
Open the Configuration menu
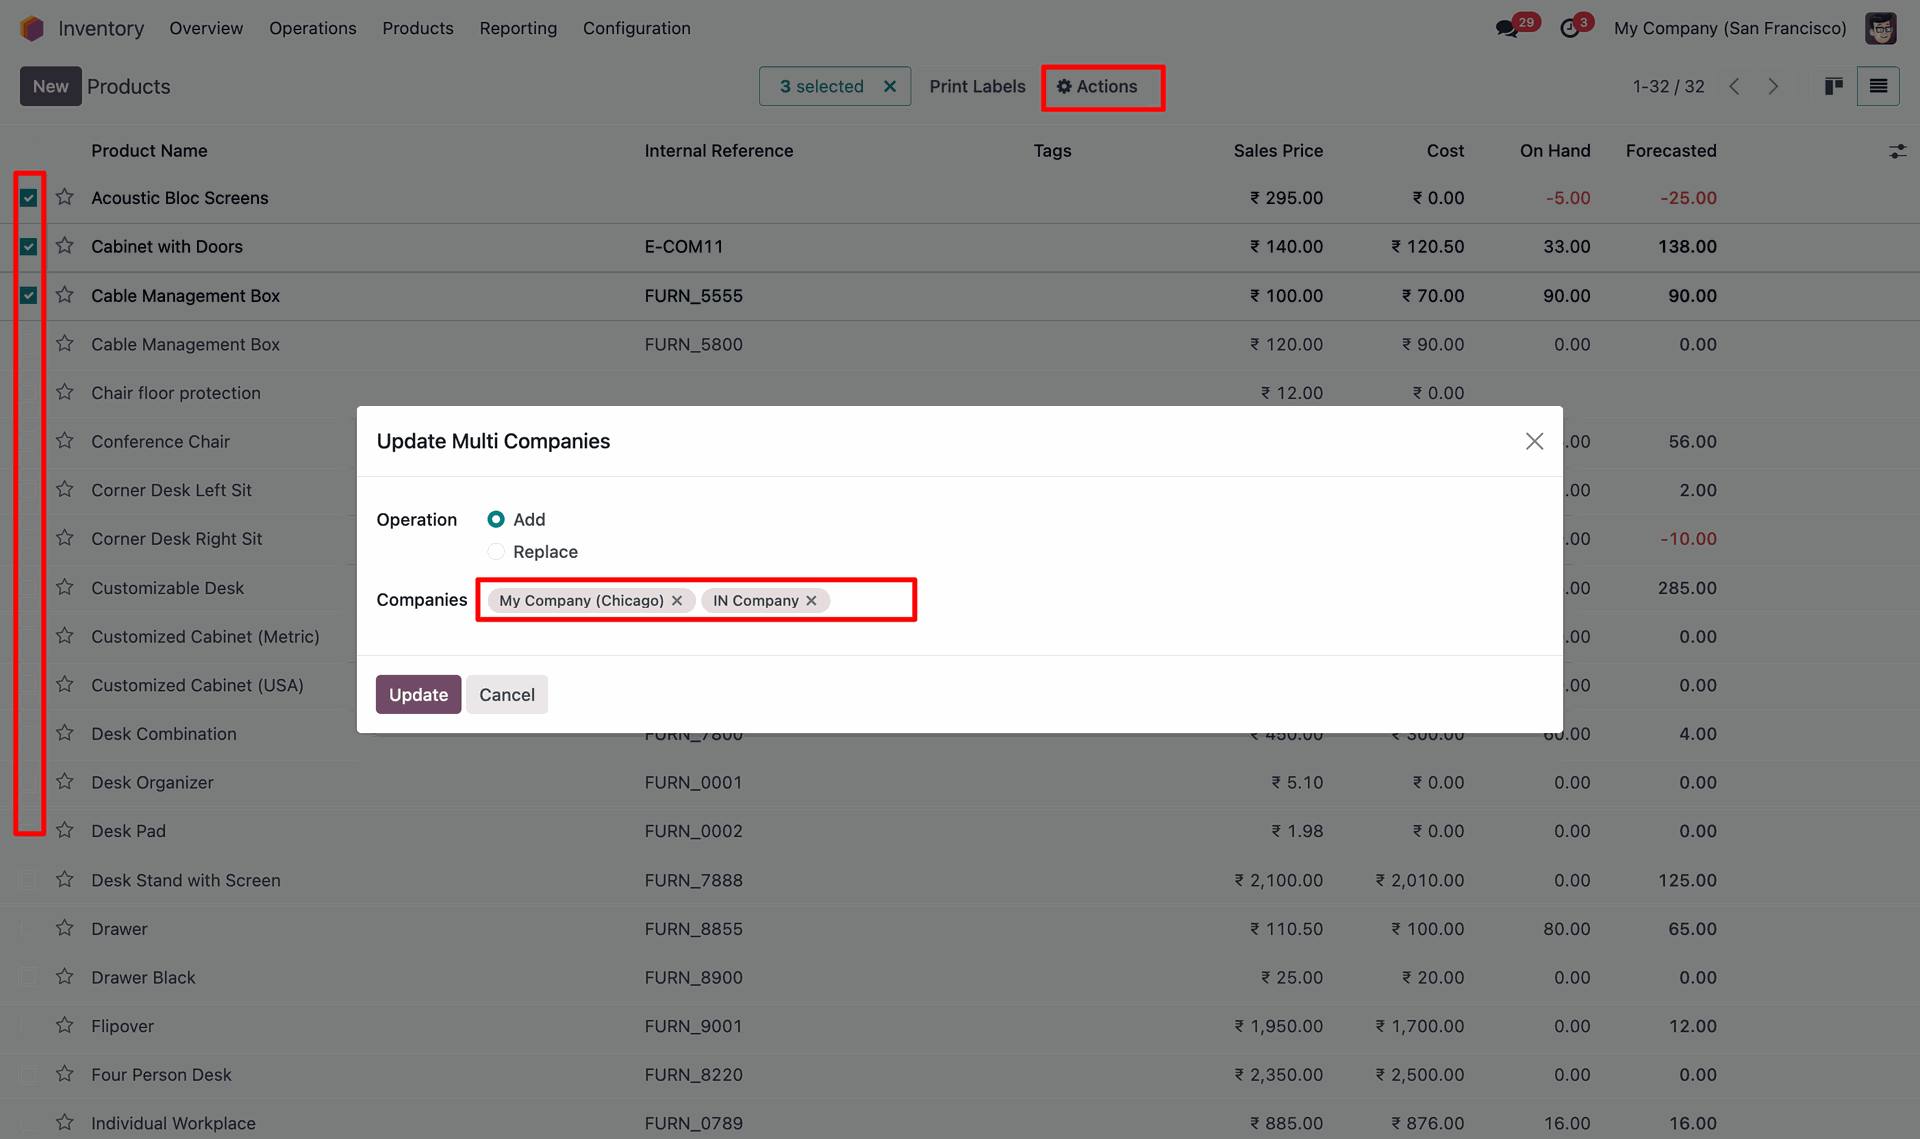pyautogui.click(x=636, y=28)
